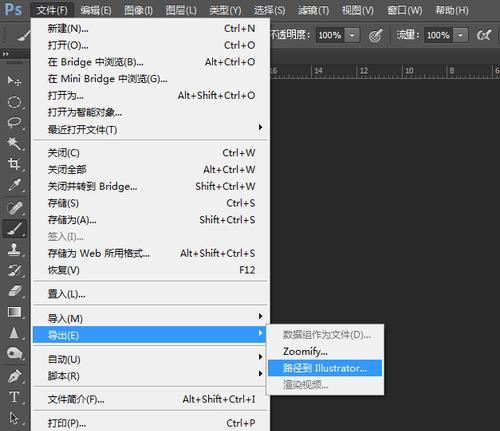Open the 文件(F) menu
The image size is (500, 431).
pos(52,10)
